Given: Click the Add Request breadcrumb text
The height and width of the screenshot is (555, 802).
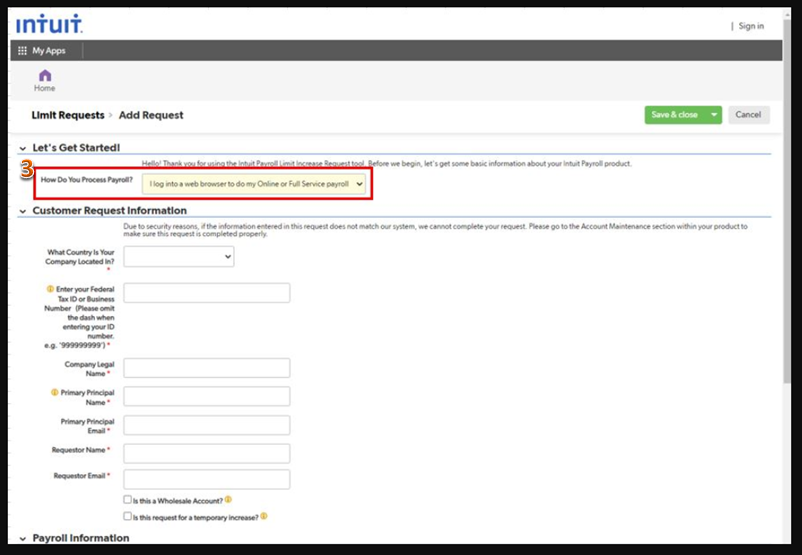Looking at the screenshot, I should [x=151, y=115].
